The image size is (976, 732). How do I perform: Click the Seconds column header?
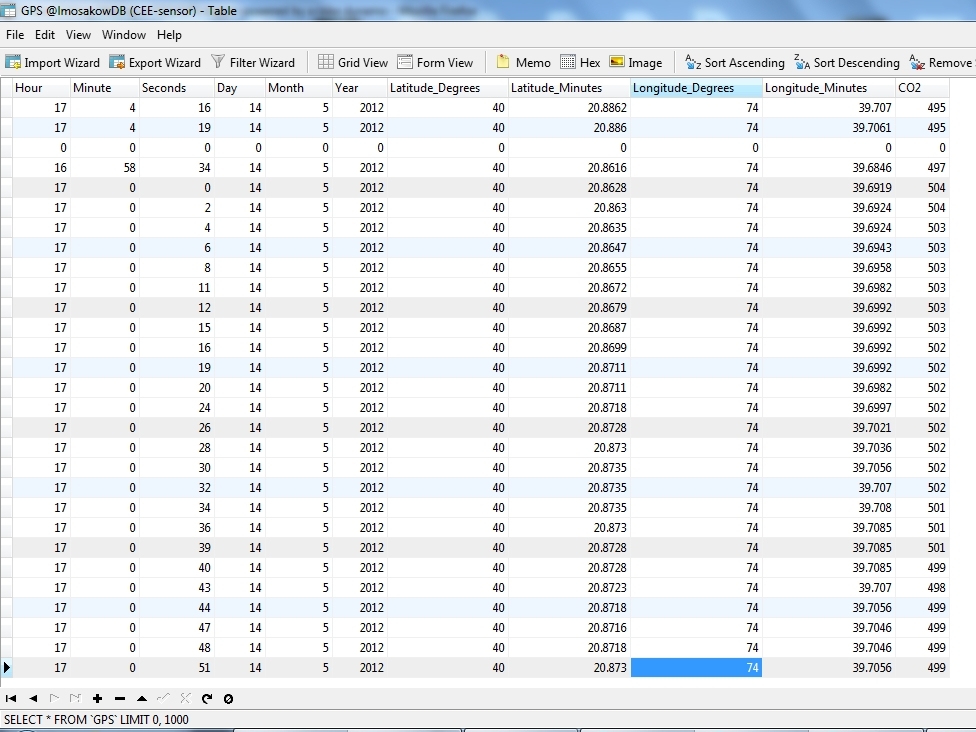pyautogui.click(x=177, y=88)
